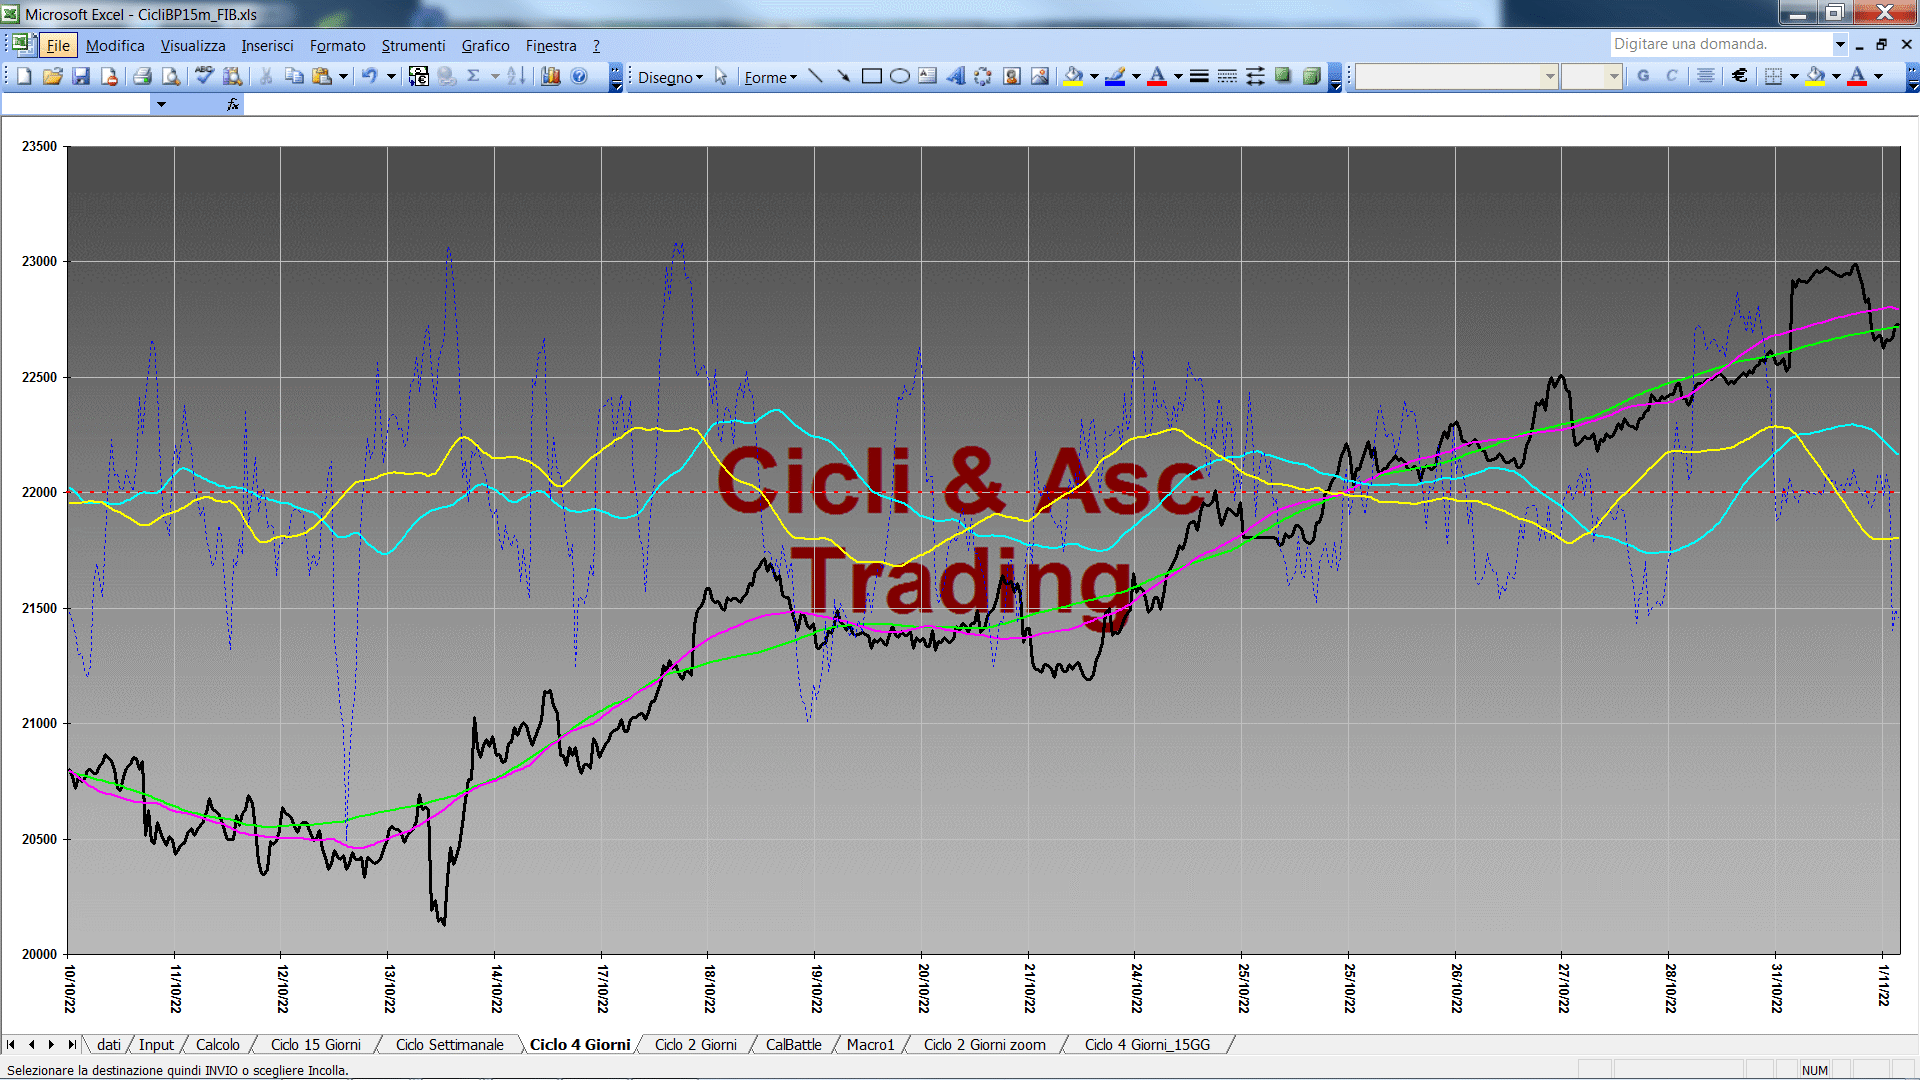Screen dimensions: 1920x1080
Task: Create a new blank workbook
Action: [25, 76]
